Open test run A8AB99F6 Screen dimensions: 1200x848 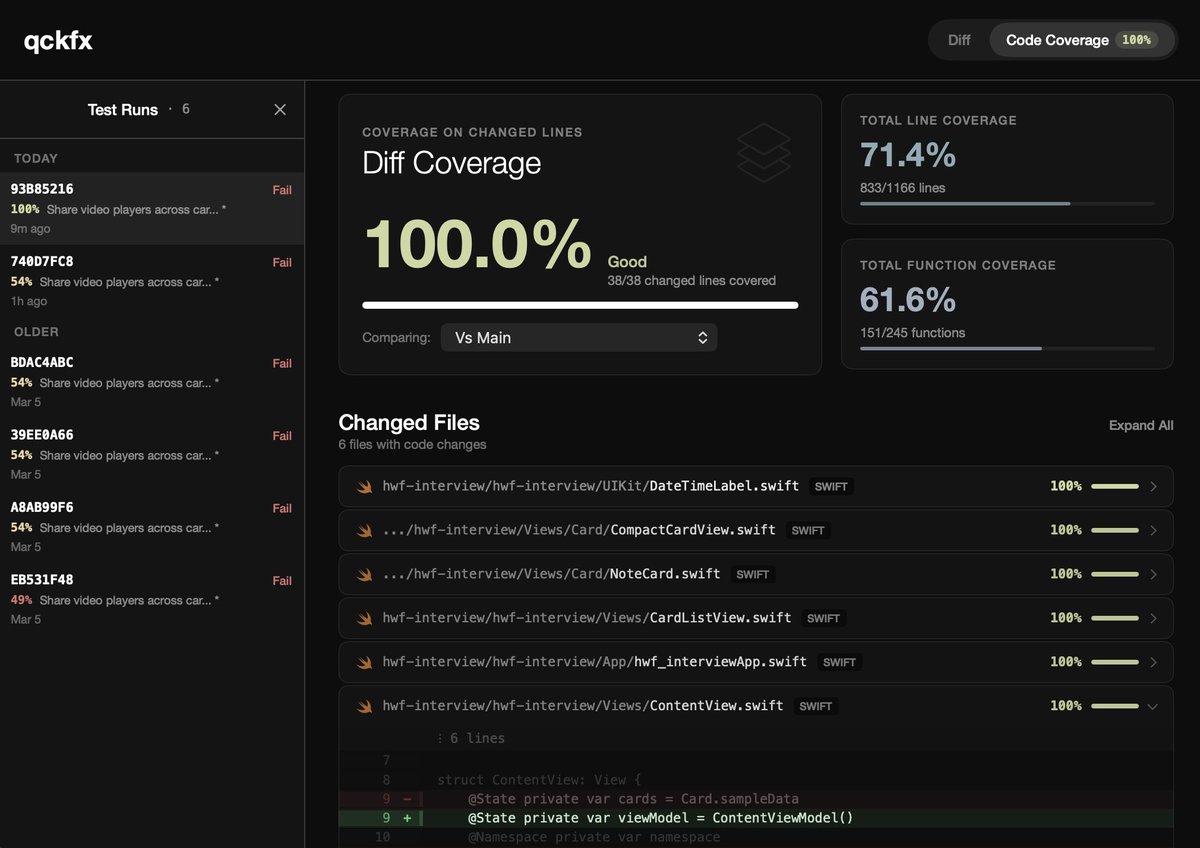(152, 527)
